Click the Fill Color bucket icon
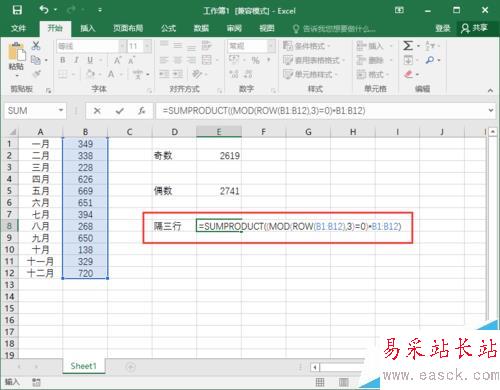 [x=91, y=74]
